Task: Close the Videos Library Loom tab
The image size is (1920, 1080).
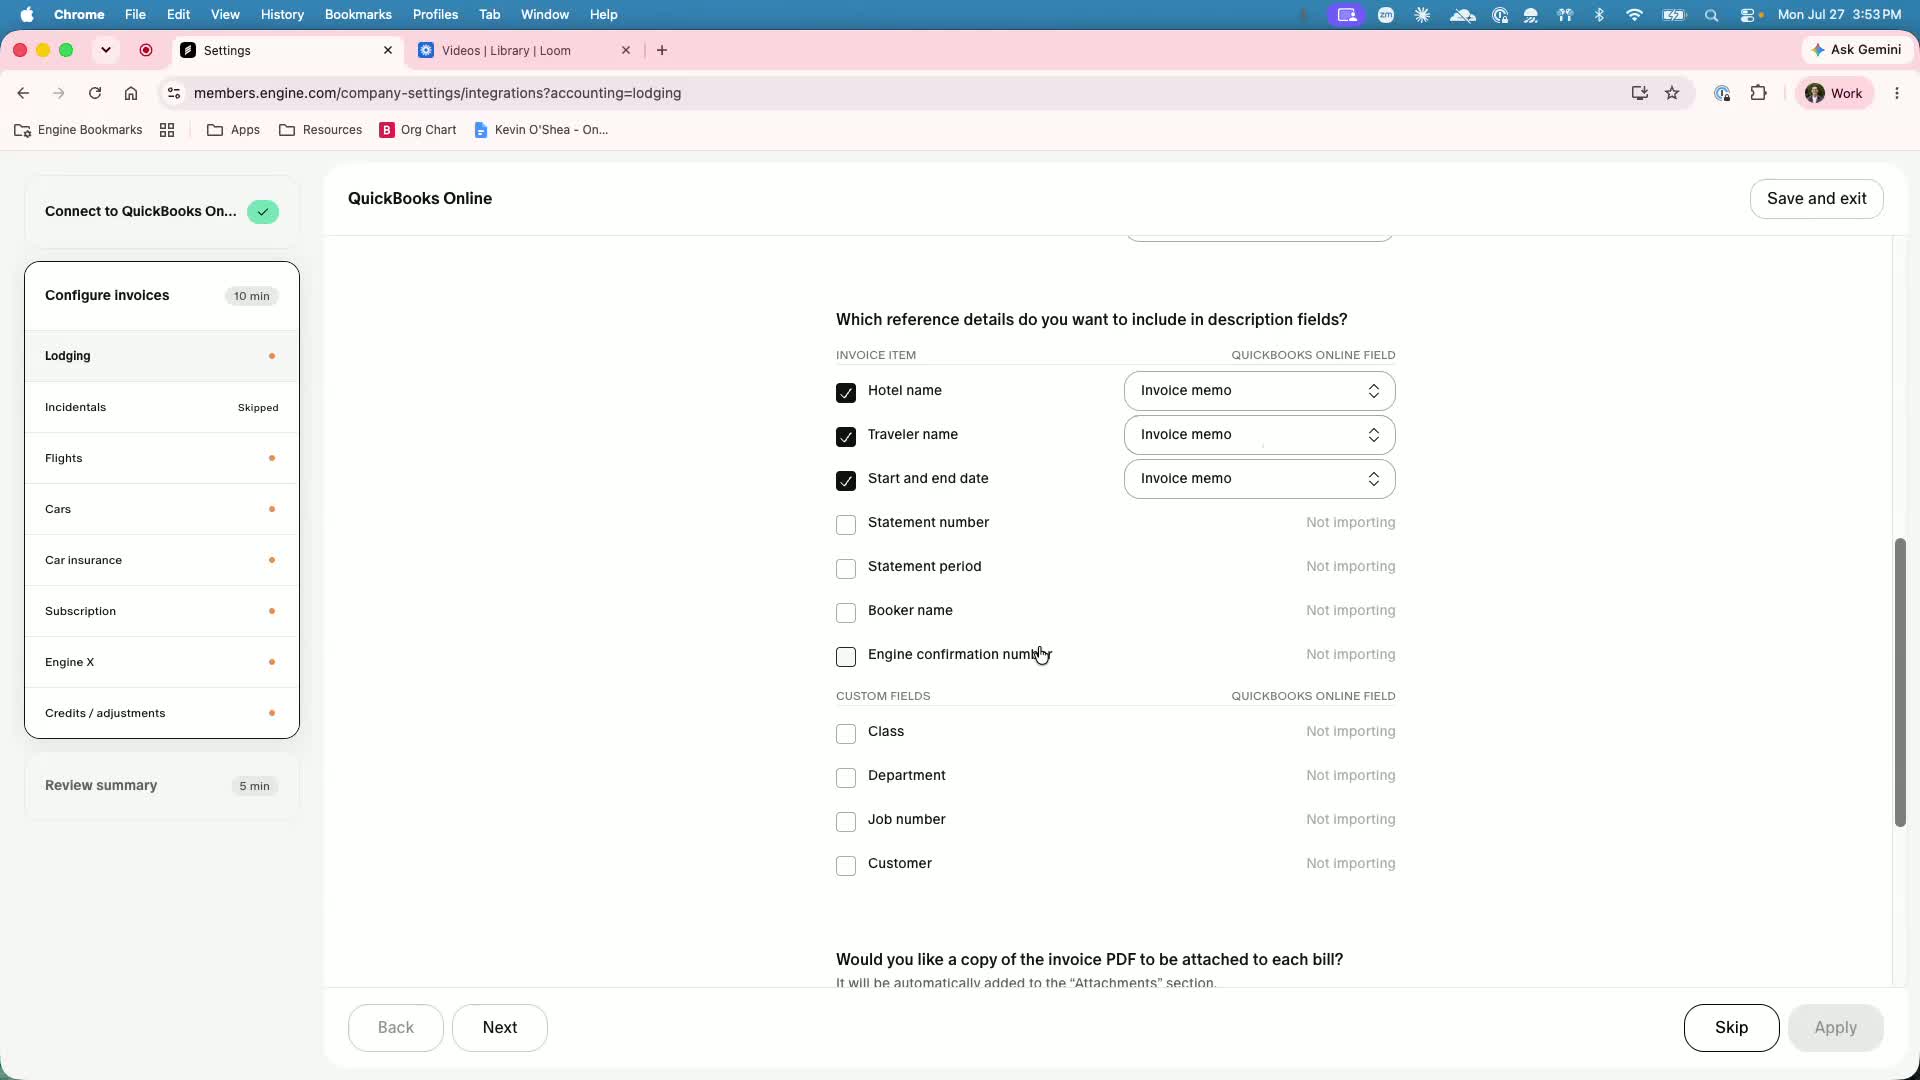Action: [x=626, y=50]
